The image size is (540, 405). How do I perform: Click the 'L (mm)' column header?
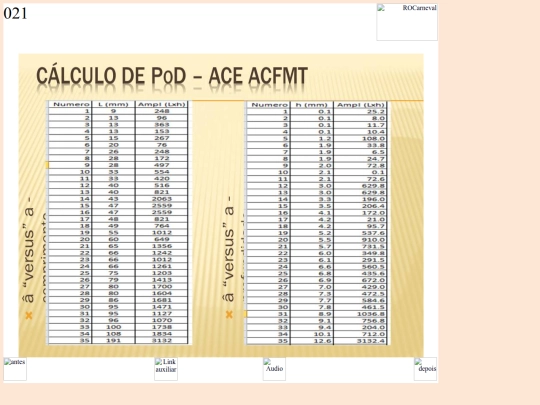click(113, 104)
